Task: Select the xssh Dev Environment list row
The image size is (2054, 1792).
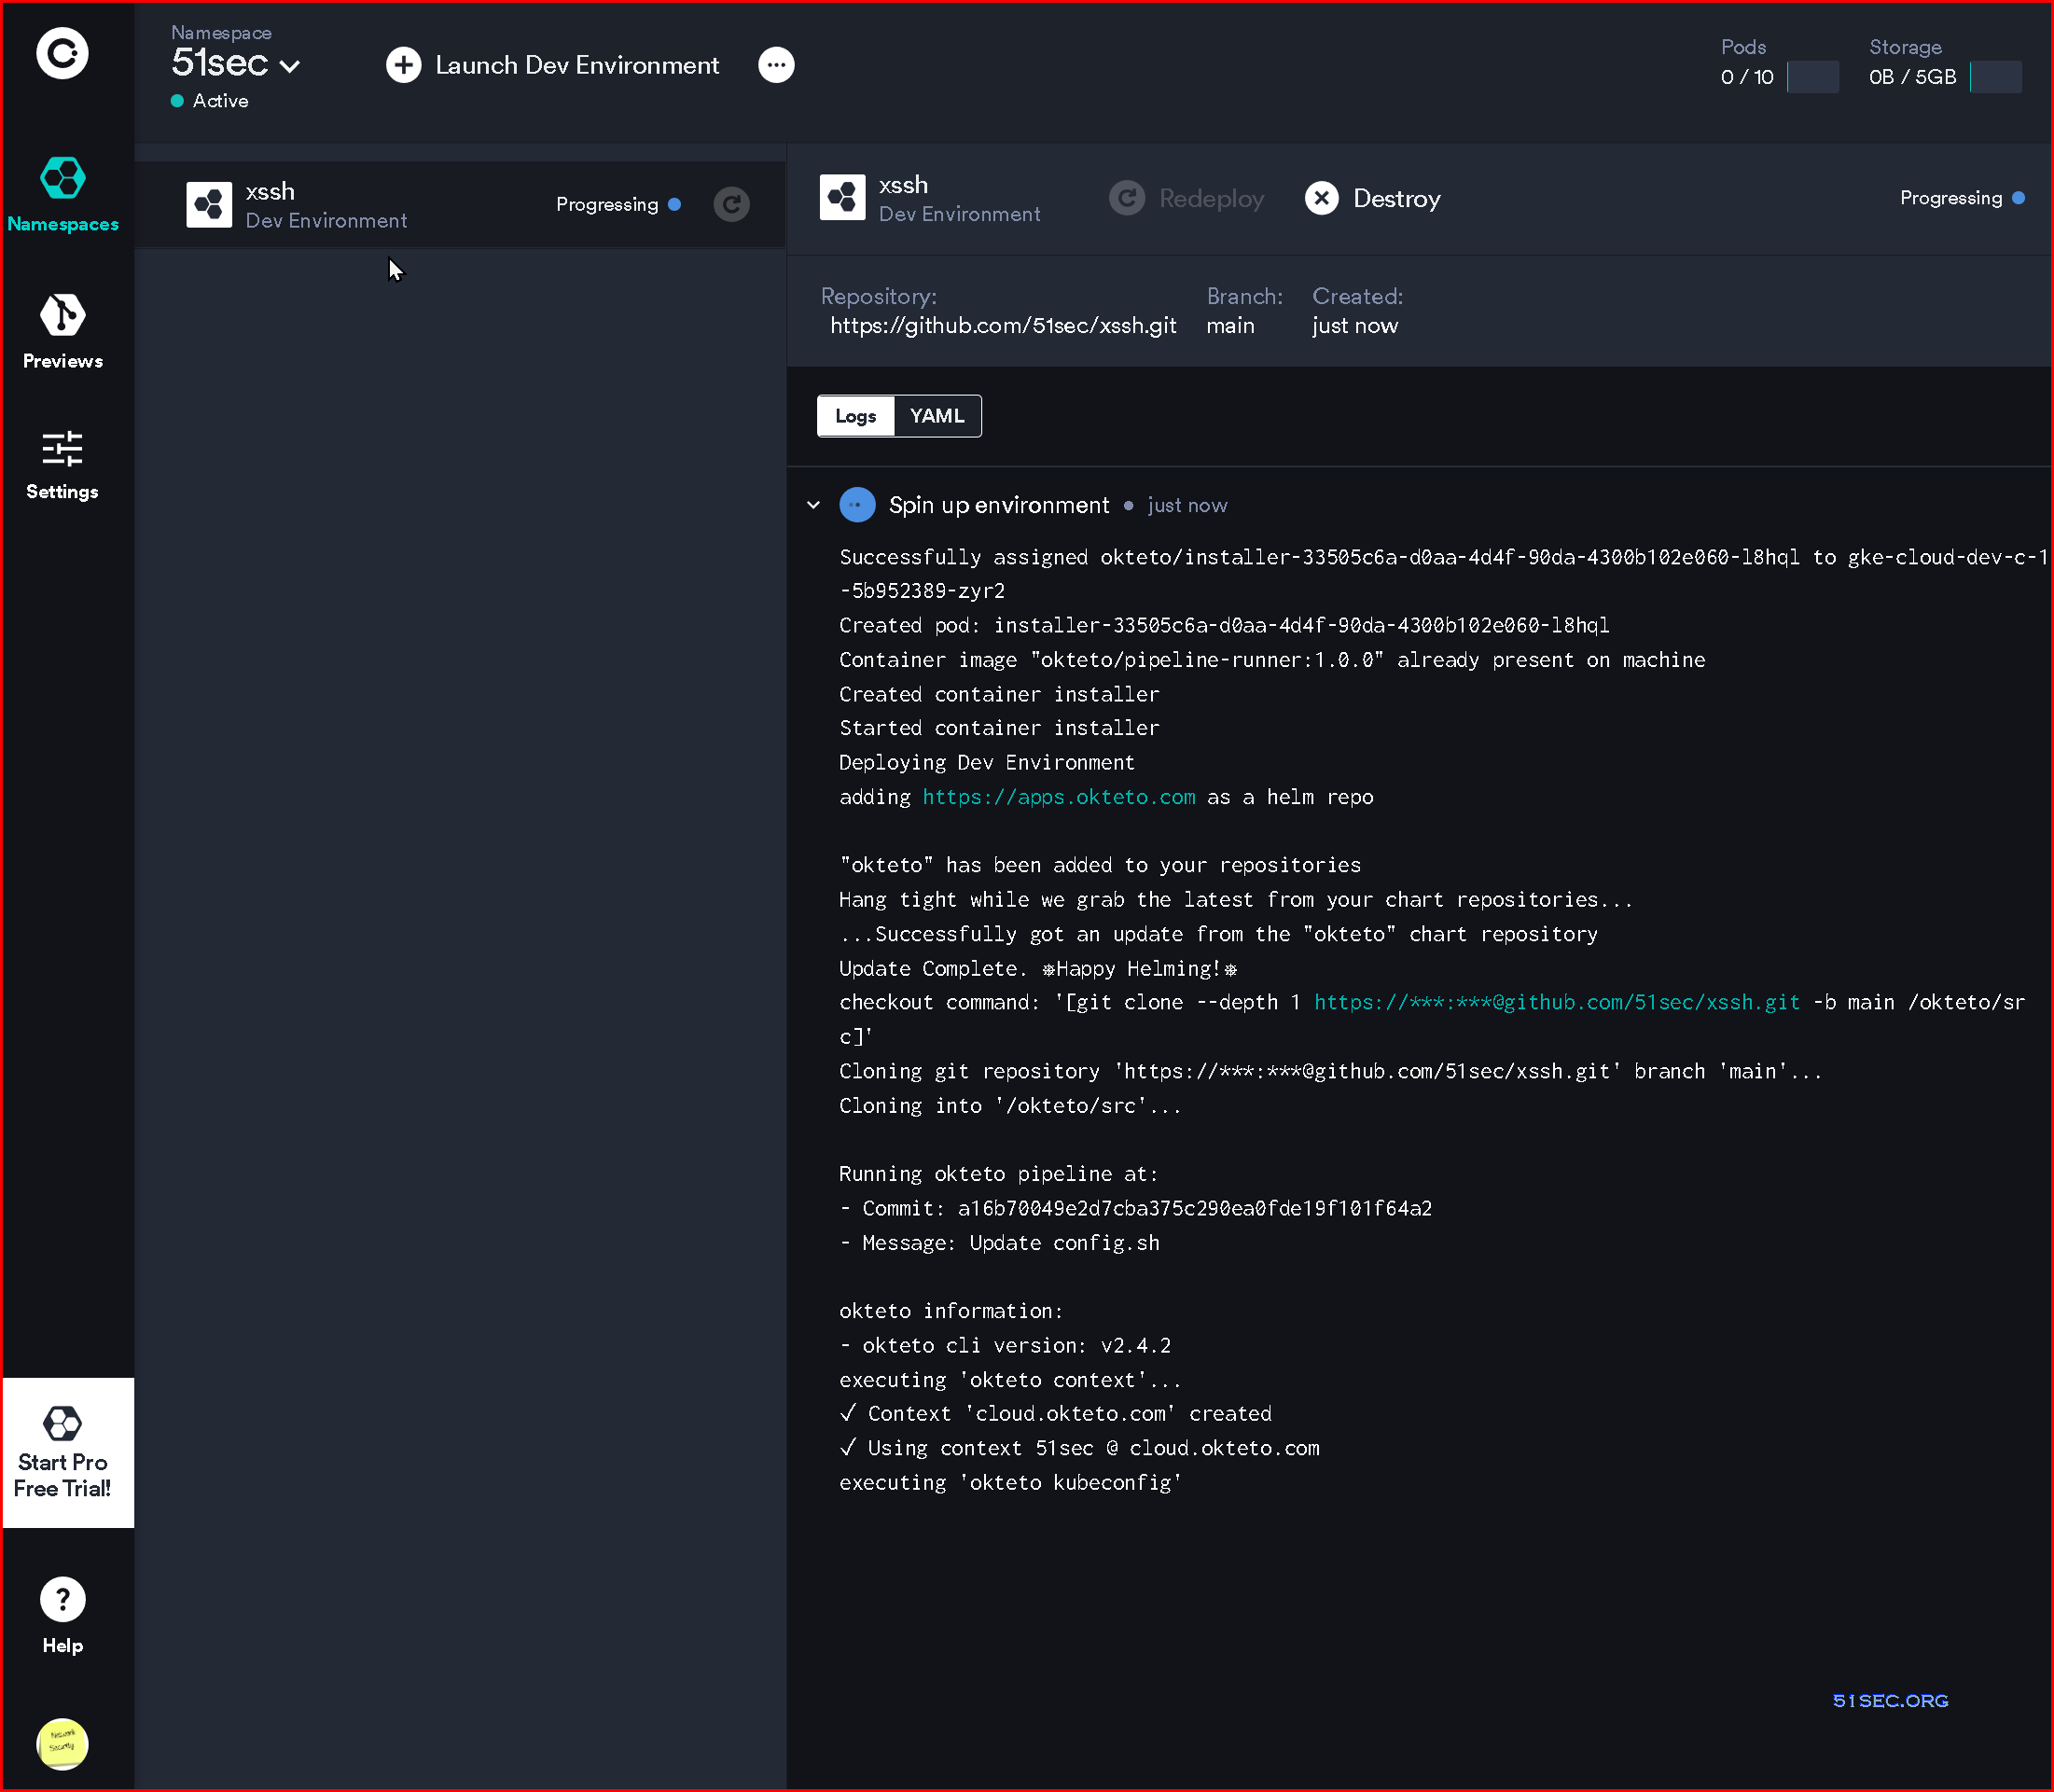Action: (x=460, y=205)
